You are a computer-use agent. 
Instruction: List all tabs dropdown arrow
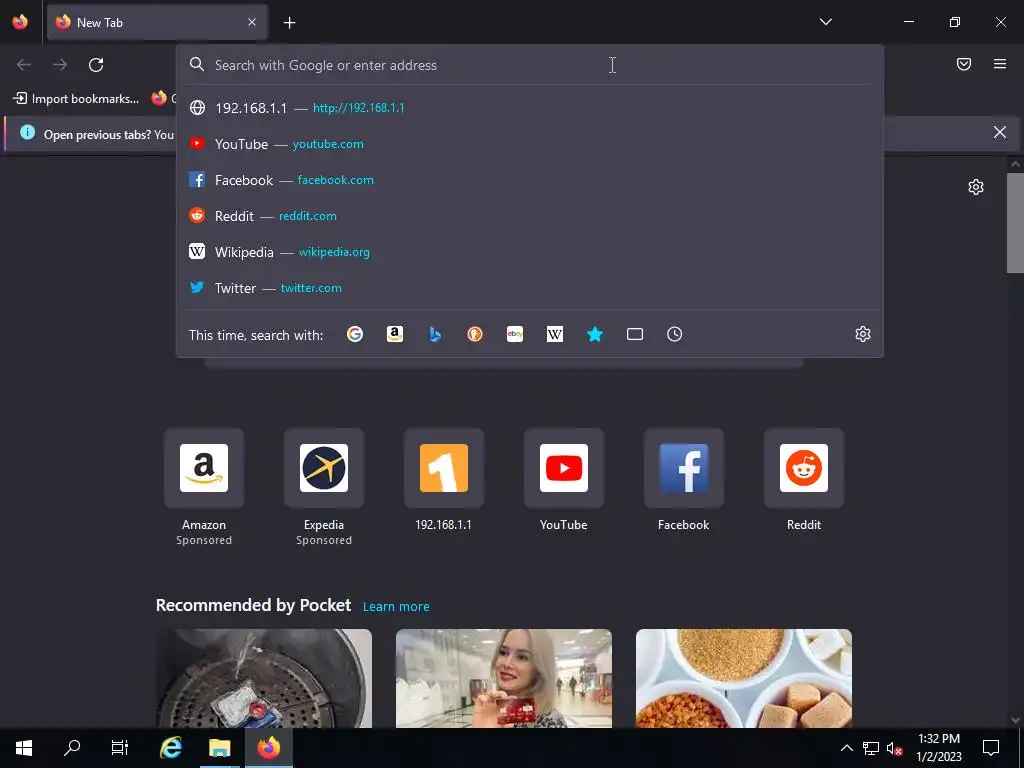click(825, 22)
